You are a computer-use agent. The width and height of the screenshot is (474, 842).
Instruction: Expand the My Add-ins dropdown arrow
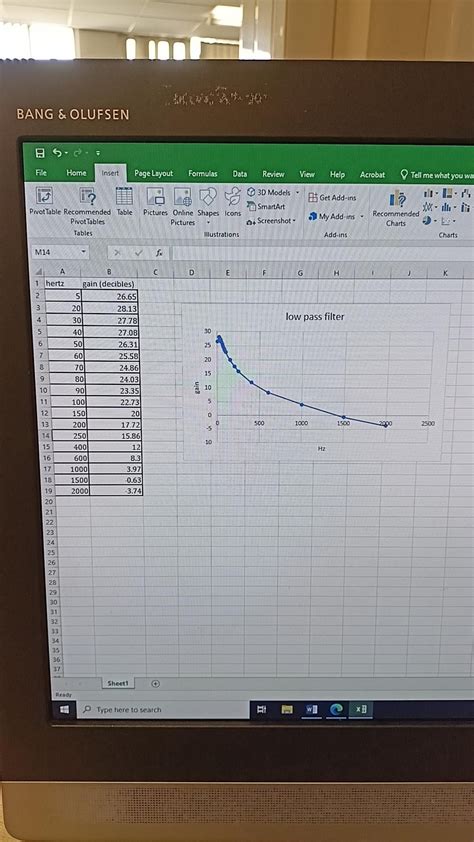362,216
